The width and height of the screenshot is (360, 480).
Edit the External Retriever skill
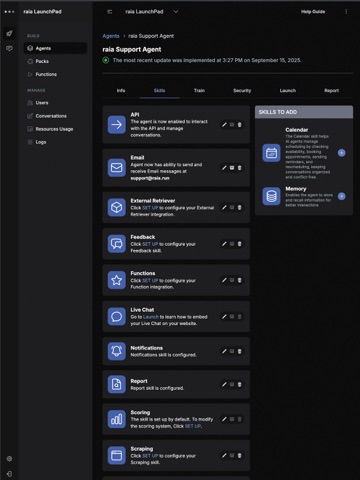[224, 207]
